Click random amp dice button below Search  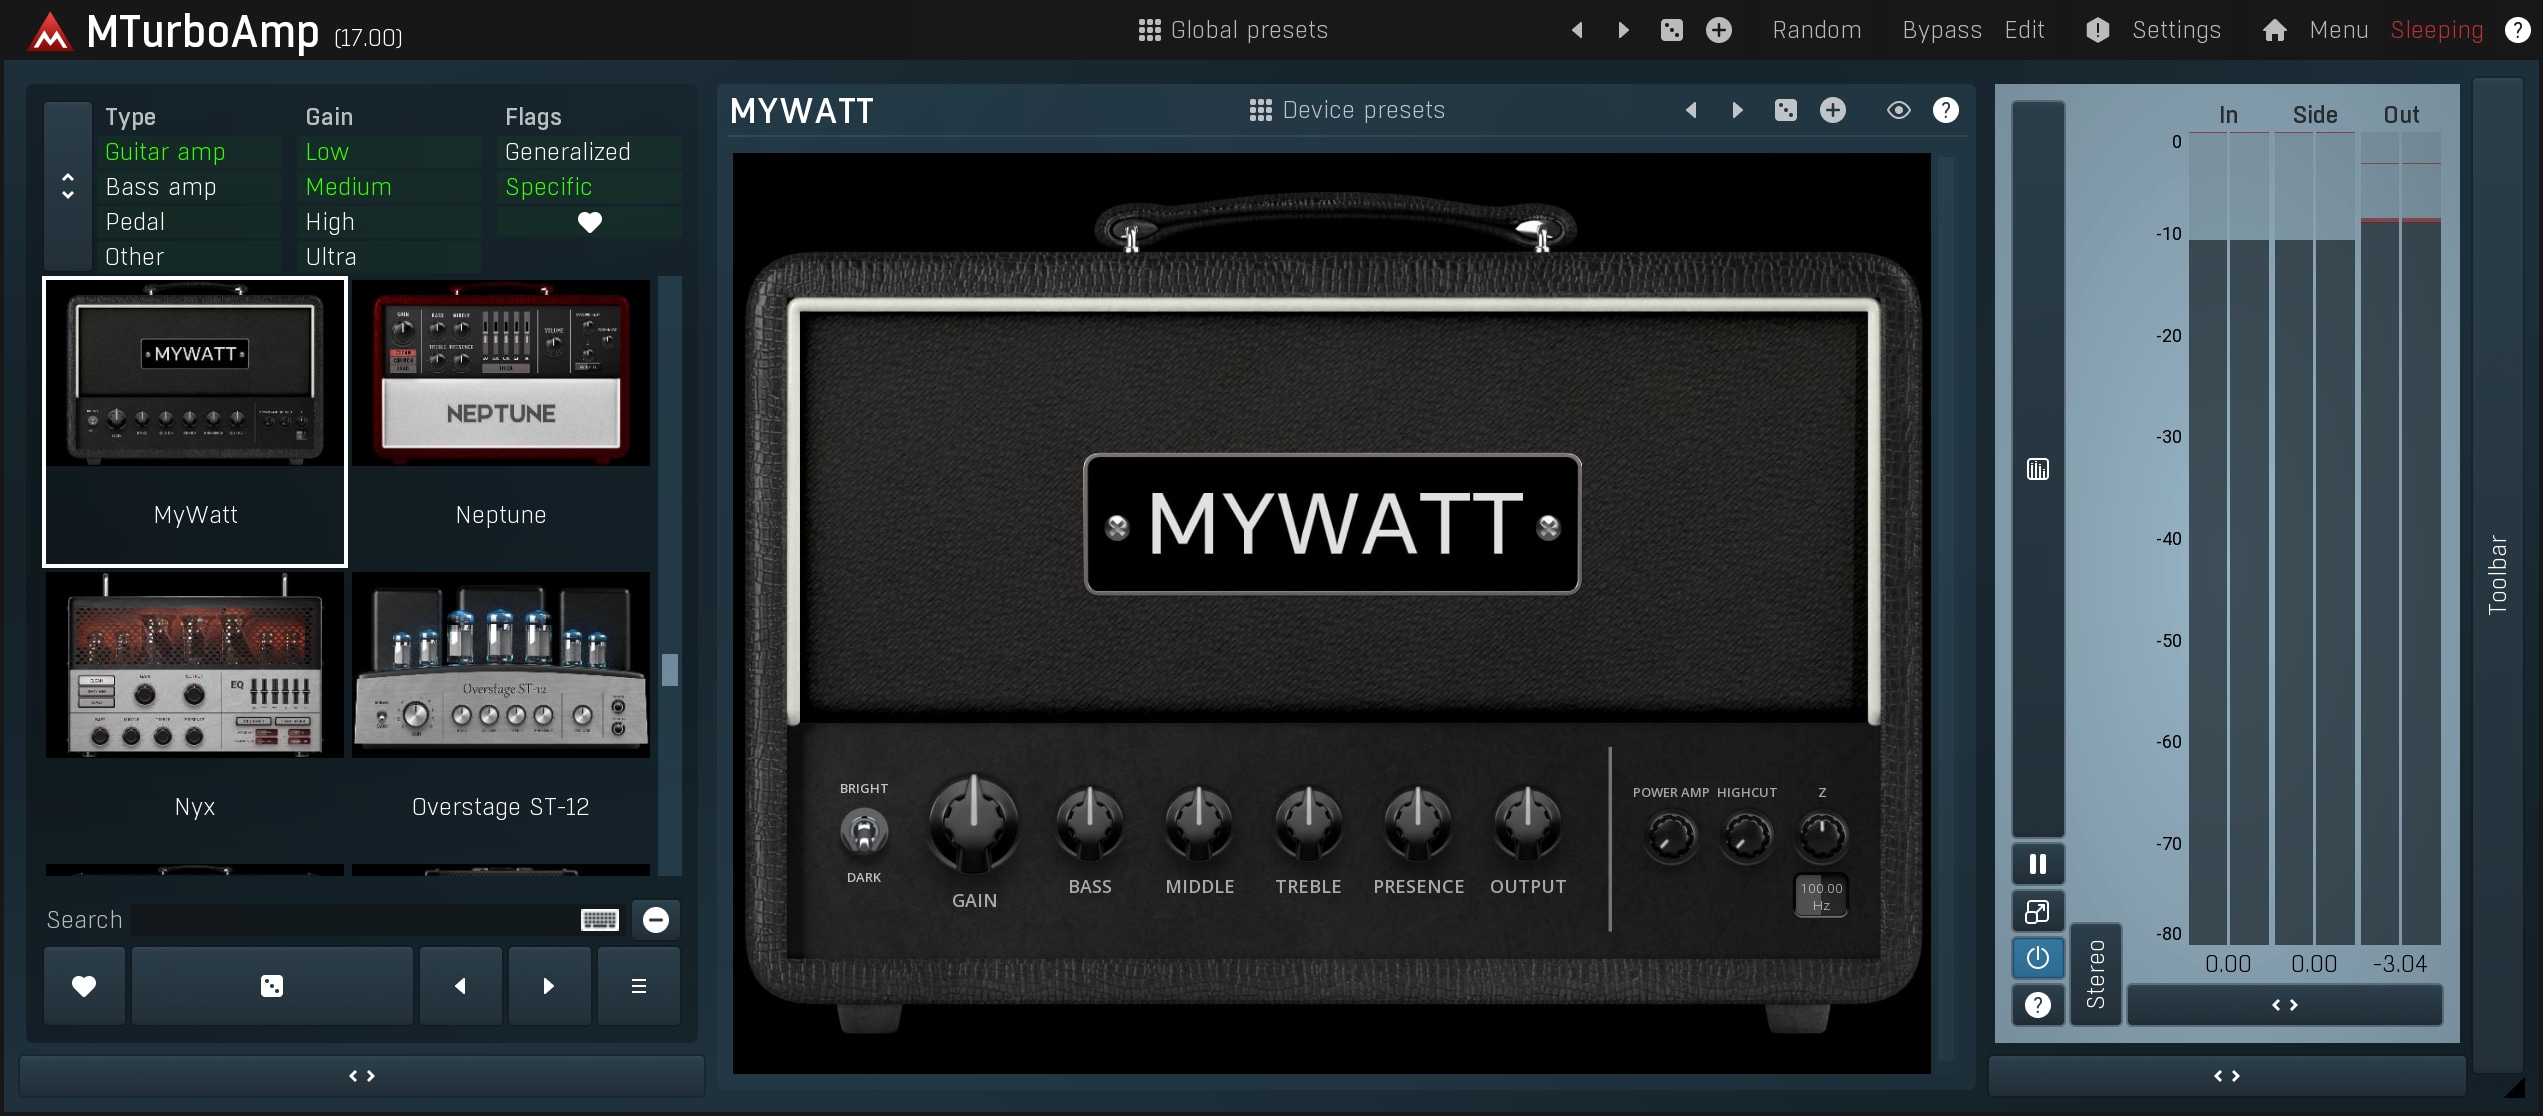coord(272,986)
